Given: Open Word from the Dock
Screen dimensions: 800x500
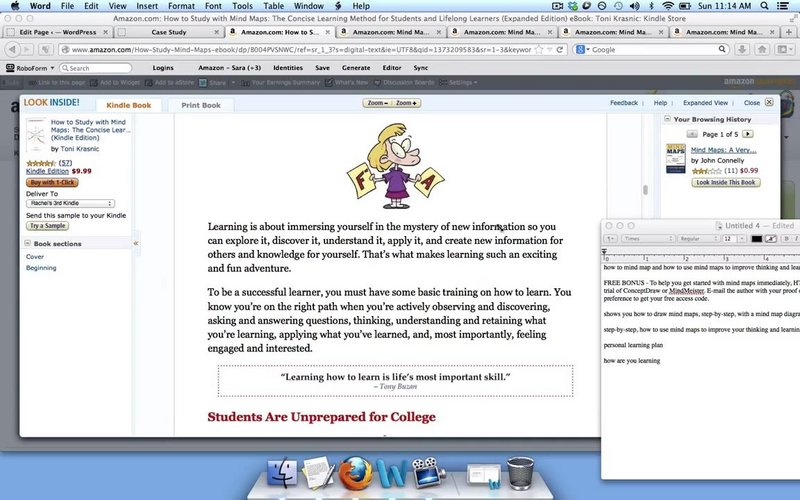Looking at the screenshot, I should (391, 473).
